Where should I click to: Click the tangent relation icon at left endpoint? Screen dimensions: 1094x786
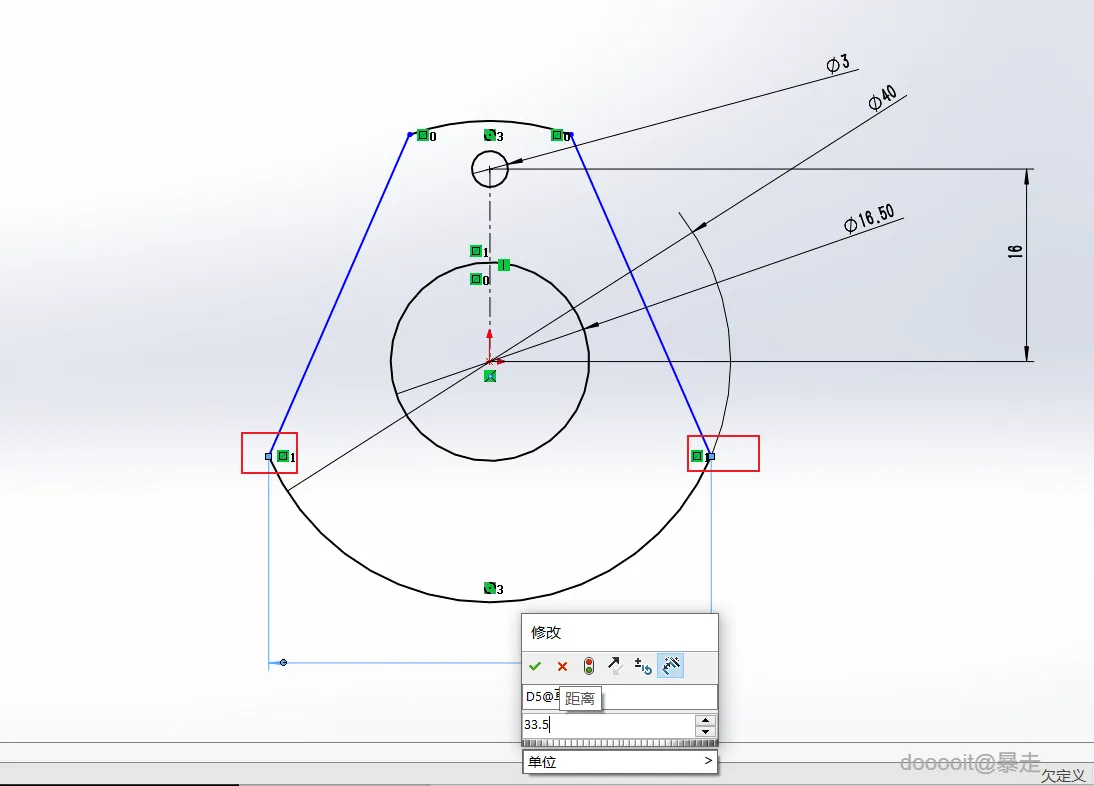283,456
